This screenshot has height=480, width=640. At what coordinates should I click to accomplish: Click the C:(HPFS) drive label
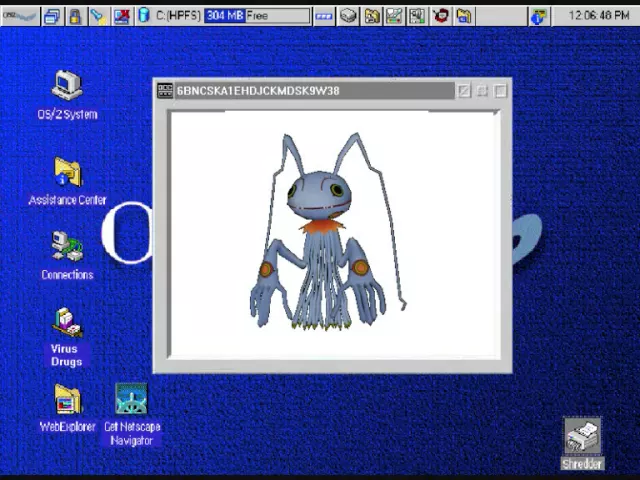point(178,16)
